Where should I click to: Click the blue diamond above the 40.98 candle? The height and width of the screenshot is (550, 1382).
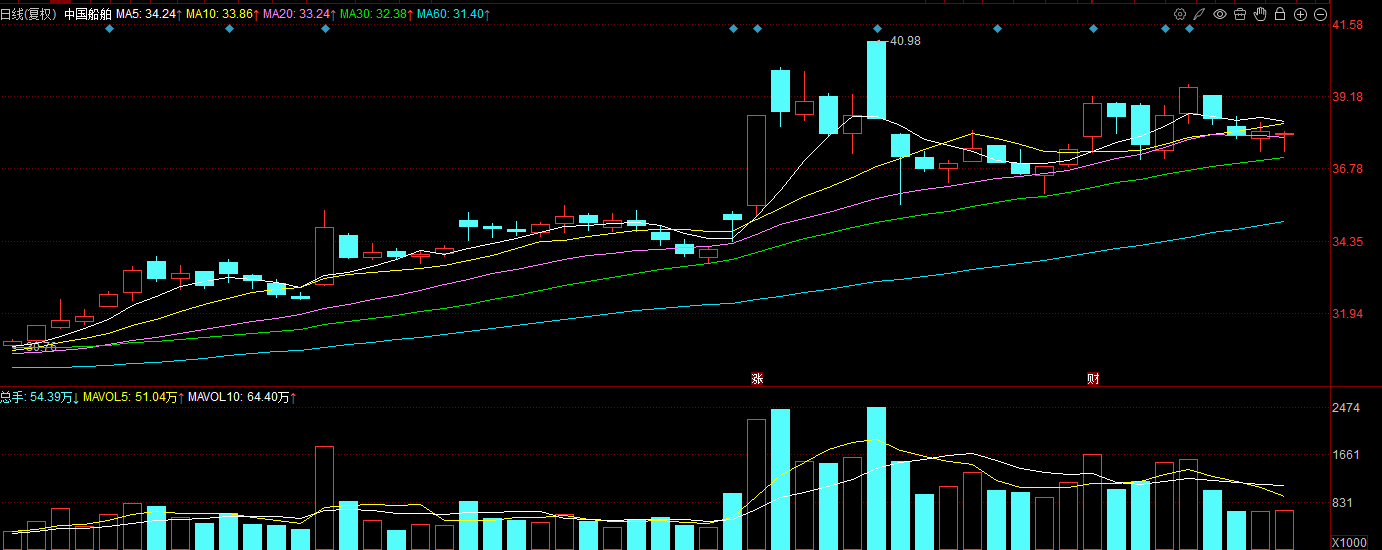pyautogui.click(x=877, y=29)
